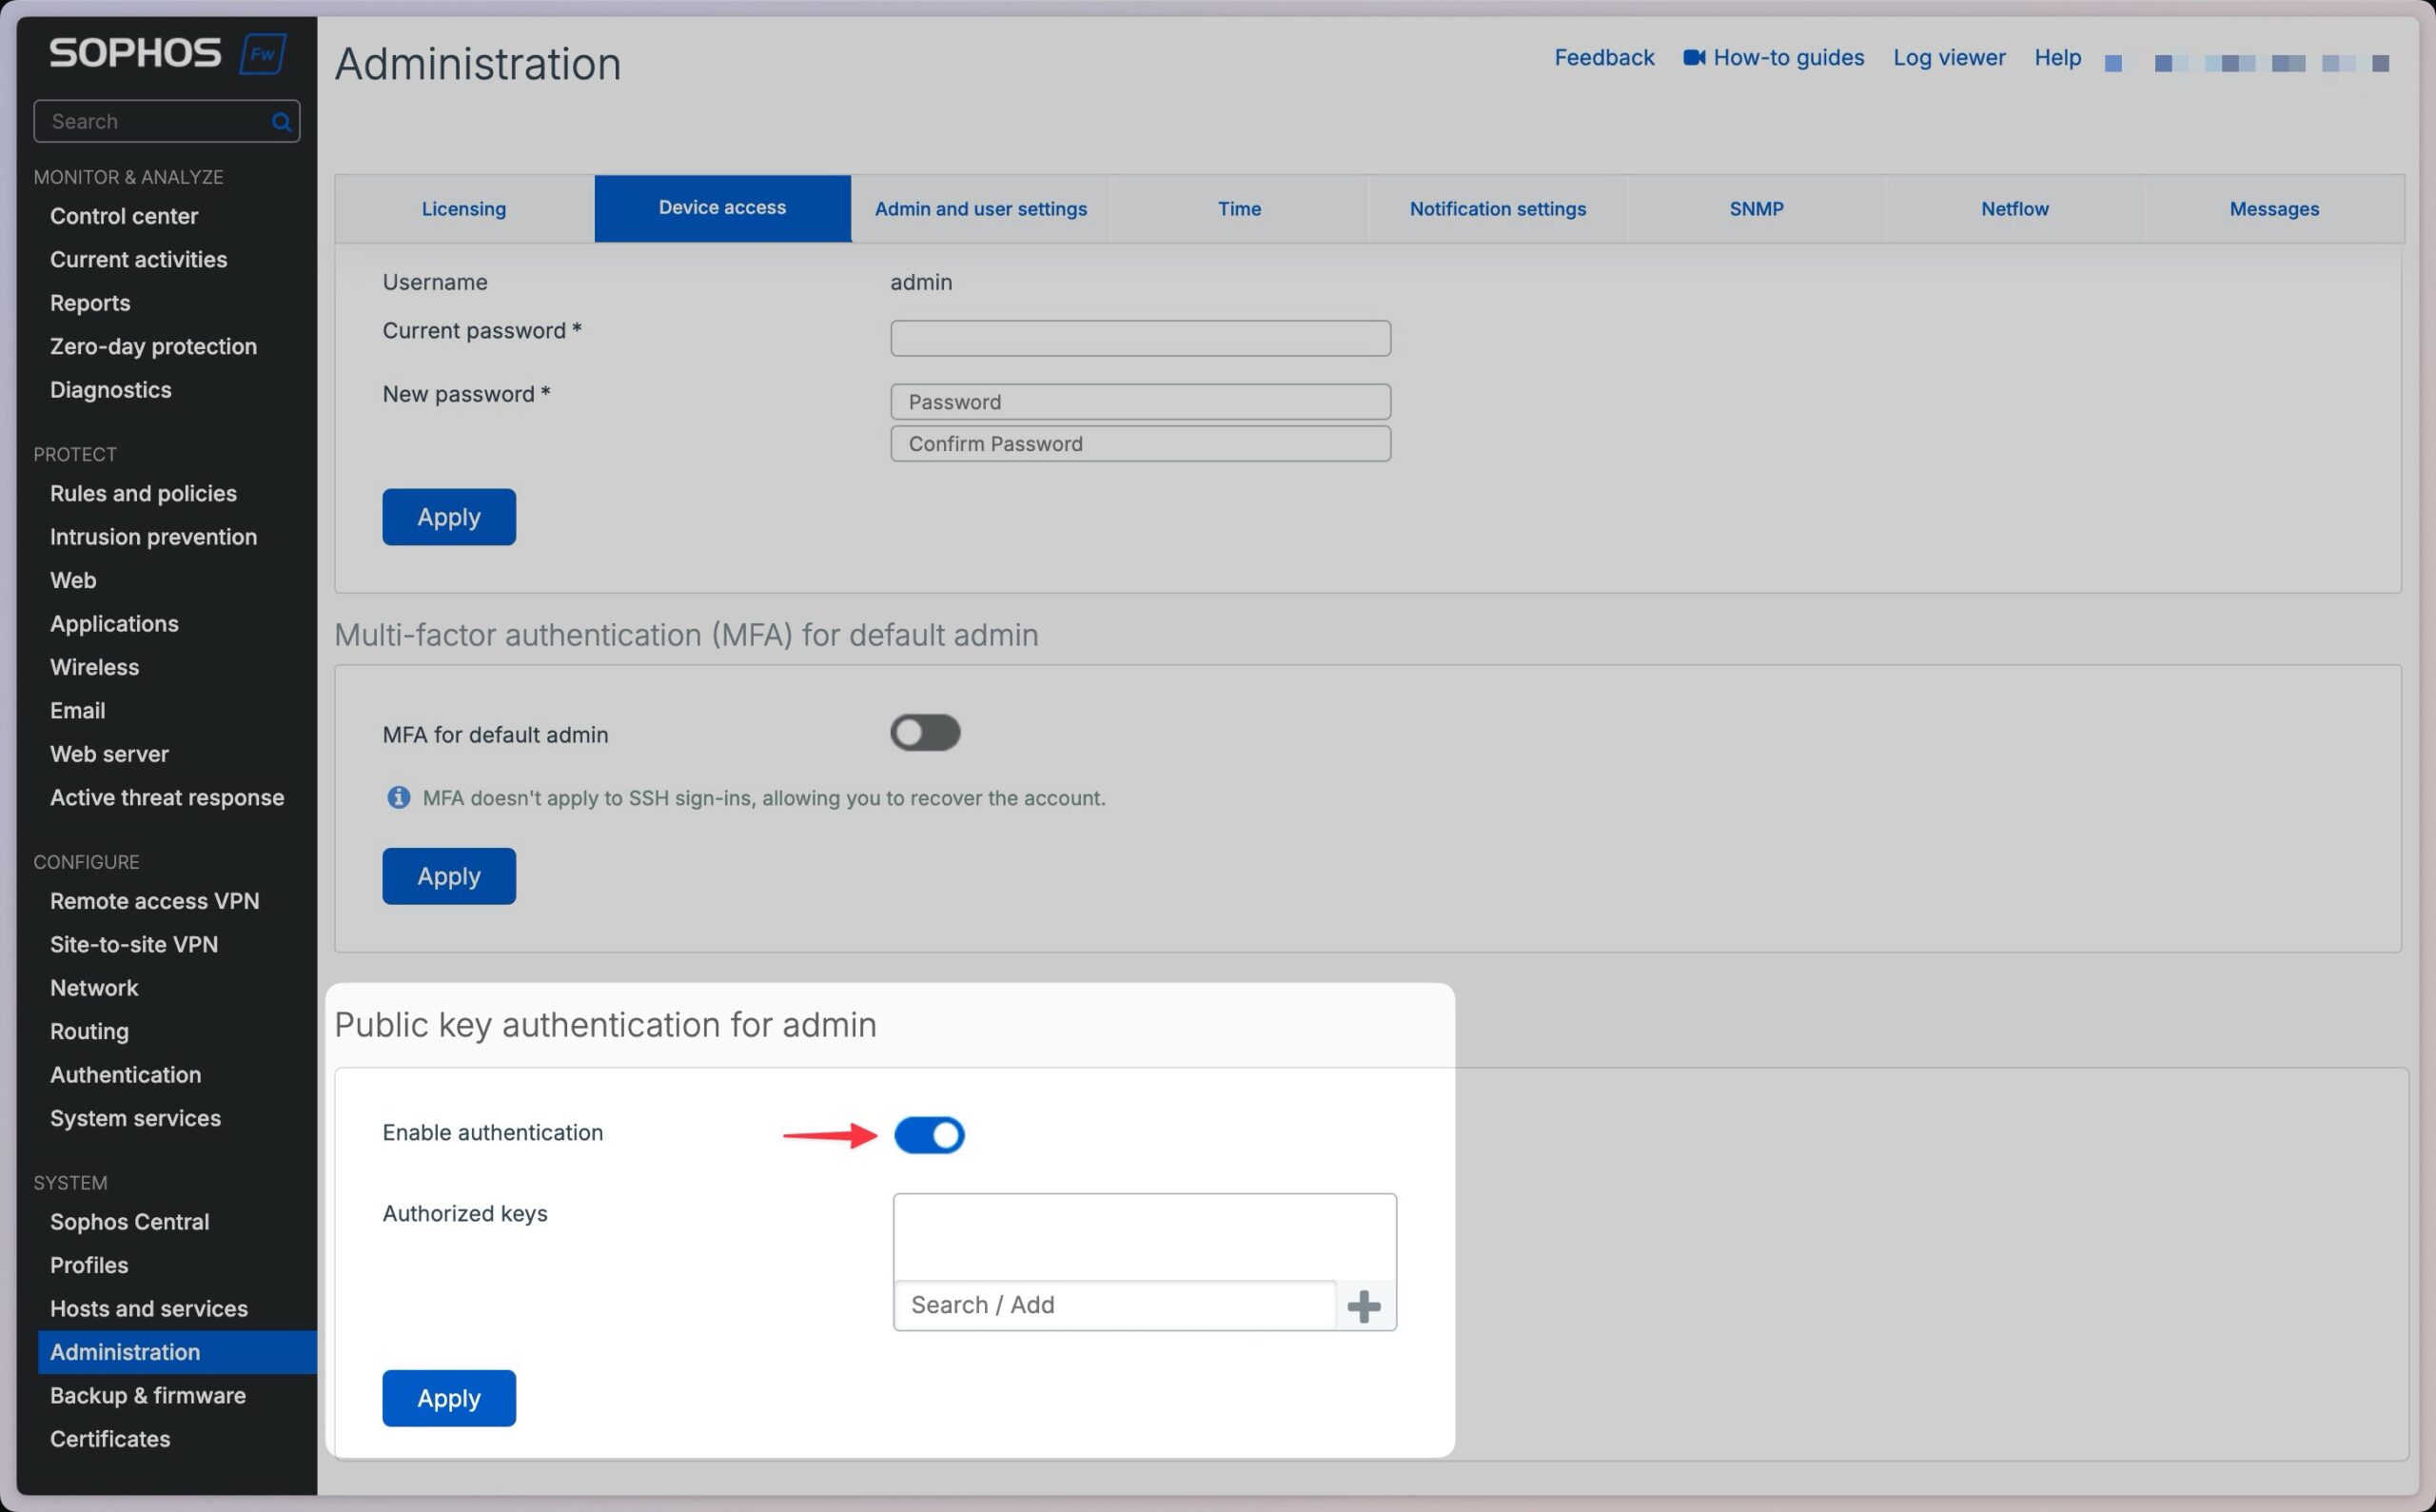The width and height of the screenshot is (2436, 1512).
Task: Open the Time tab
Action: [1239, 209]
